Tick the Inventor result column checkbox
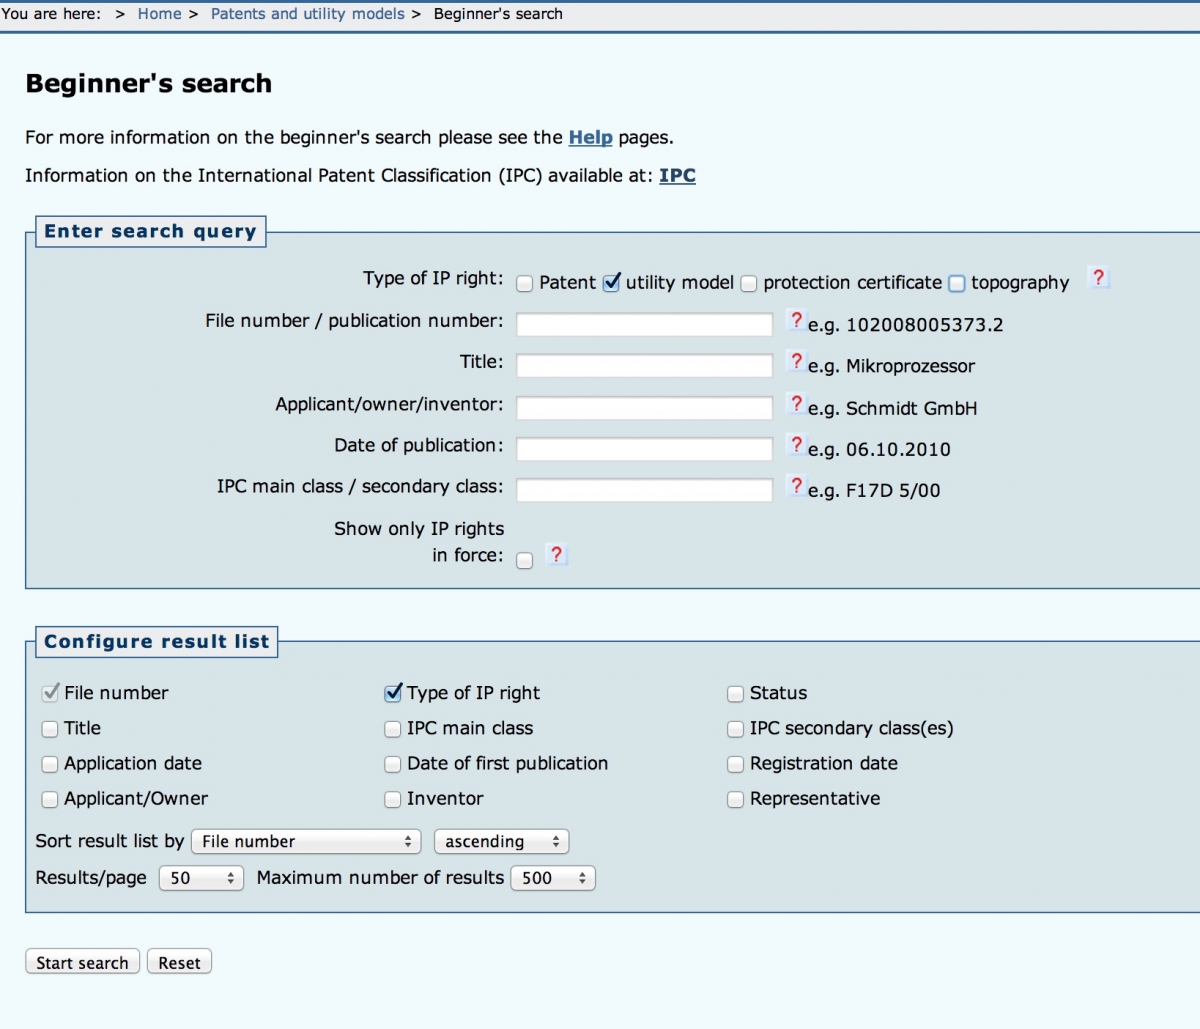 point(393,799)
